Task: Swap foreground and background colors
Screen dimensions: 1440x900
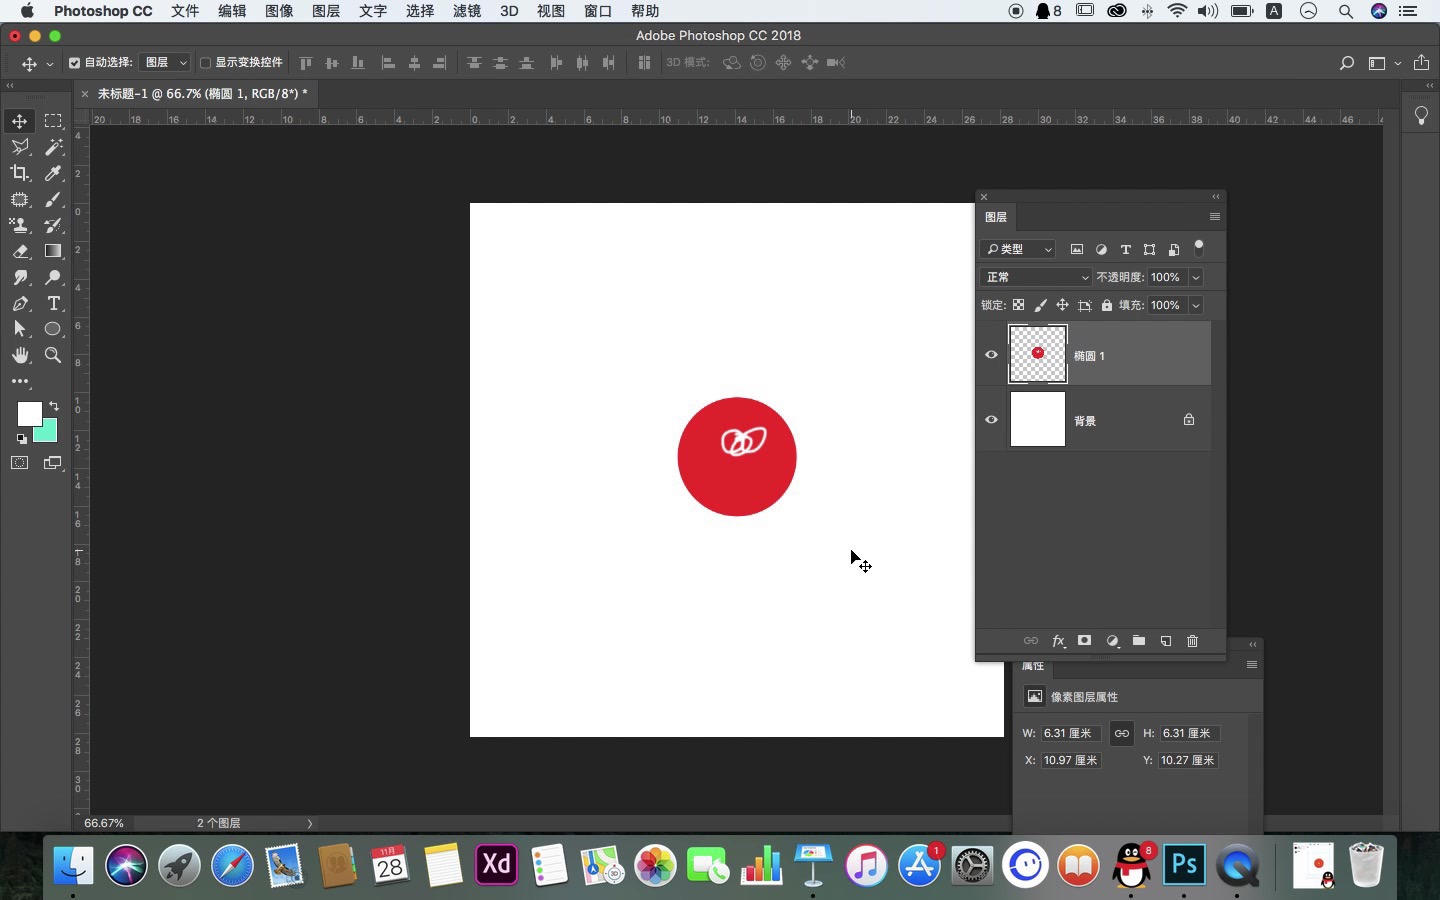Action: 54,406
